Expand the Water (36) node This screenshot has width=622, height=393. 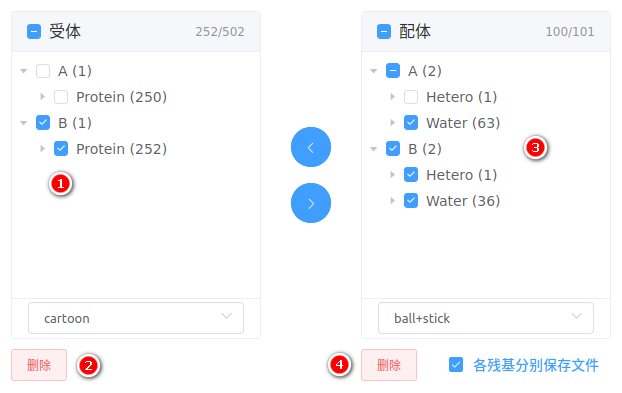pos(392,201)
